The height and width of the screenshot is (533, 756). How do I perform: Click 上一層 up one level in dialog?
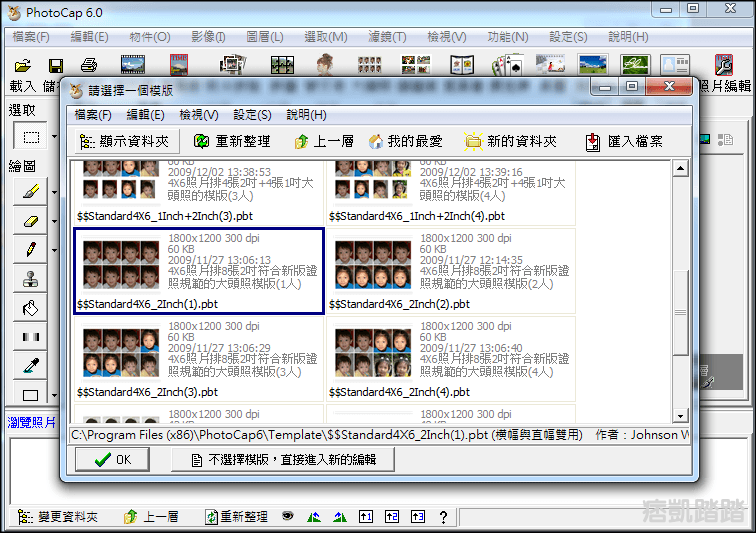[x=324, y=141]
